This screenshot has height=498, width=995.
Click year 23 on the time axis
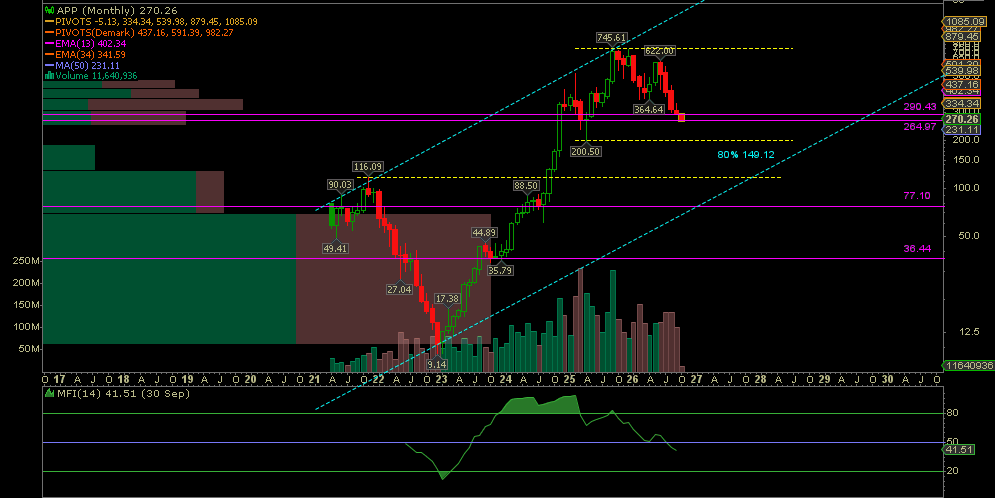pos(442,379)
